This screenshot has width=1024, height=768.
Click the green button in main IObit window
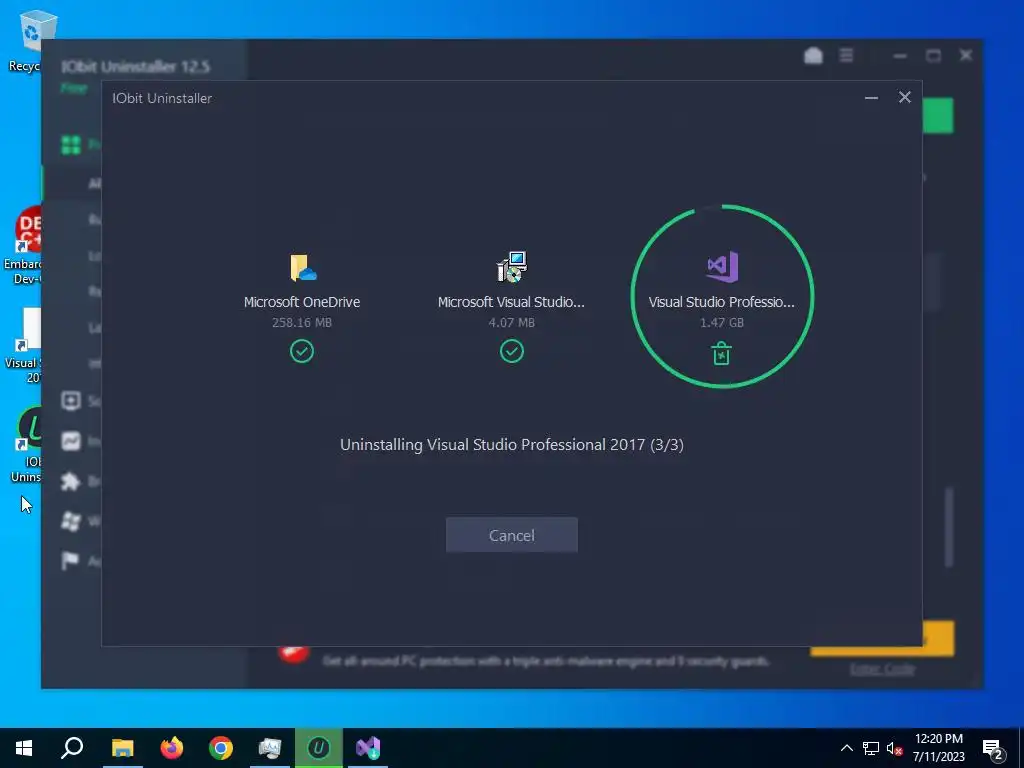click(938, 116)
